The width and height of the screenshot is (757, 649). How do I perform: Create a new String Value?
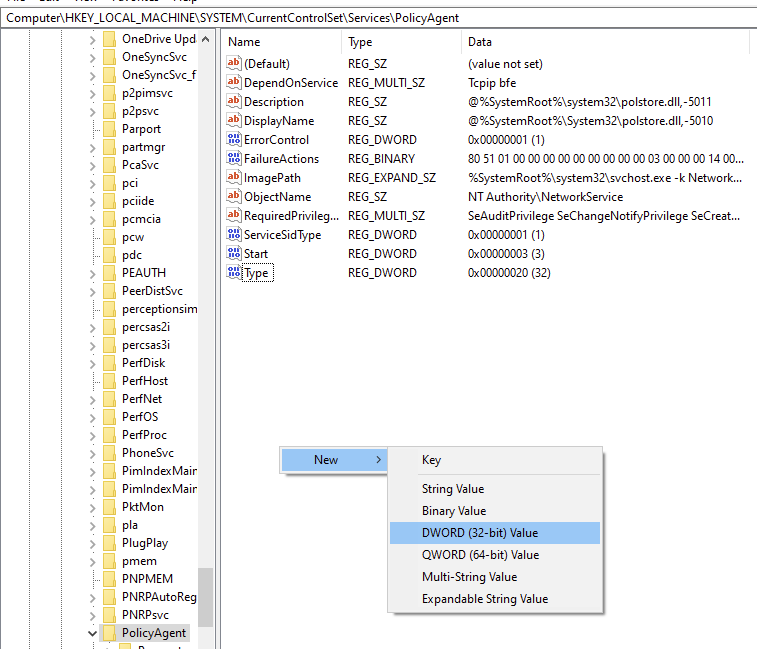(x=495, y=489)
